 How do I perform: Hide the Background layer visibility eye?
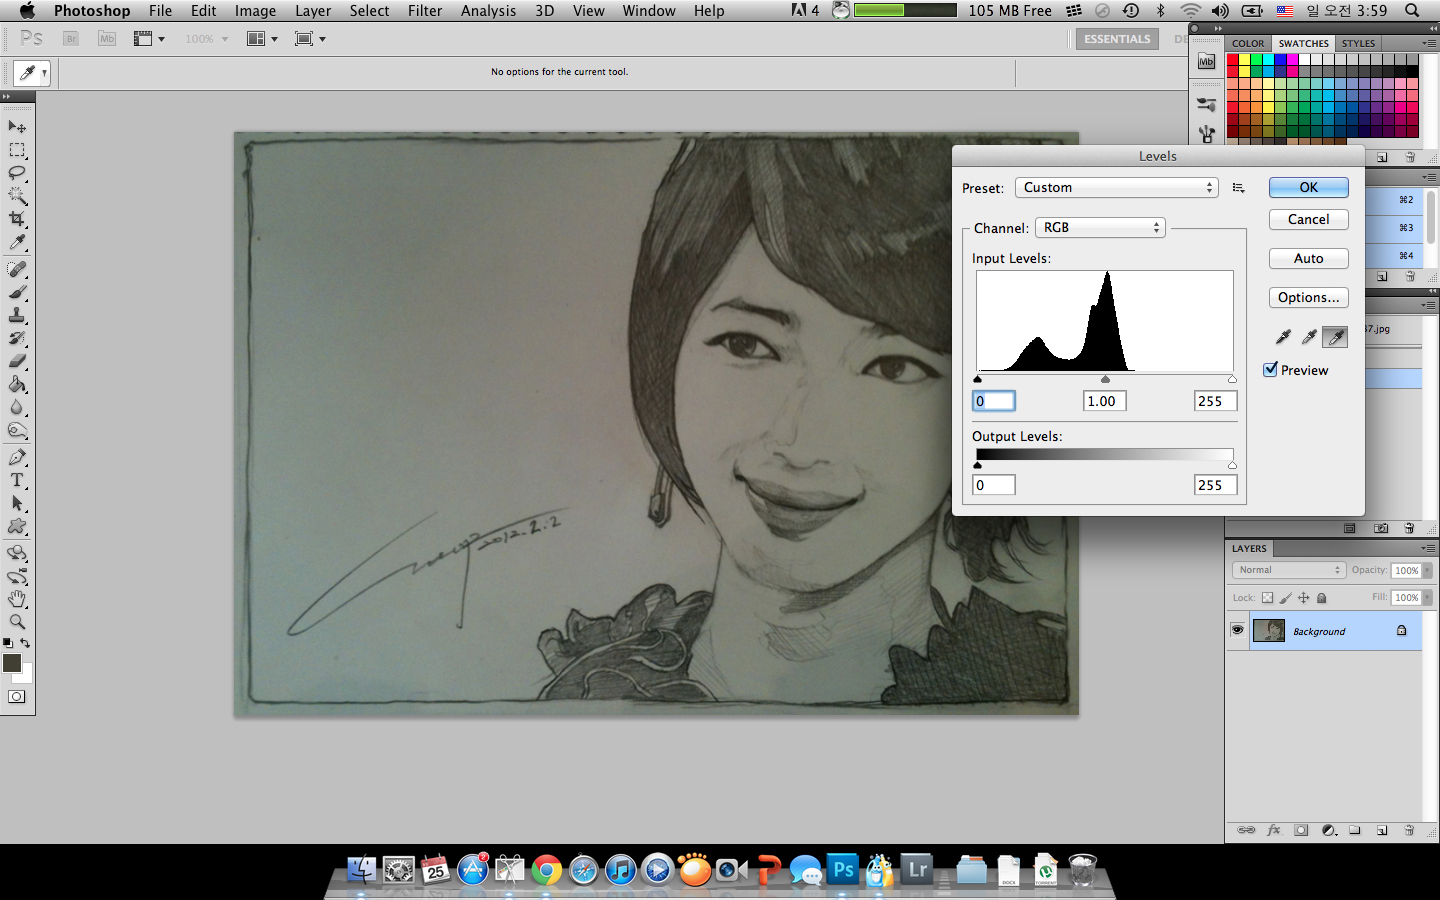coord(1237,630)
